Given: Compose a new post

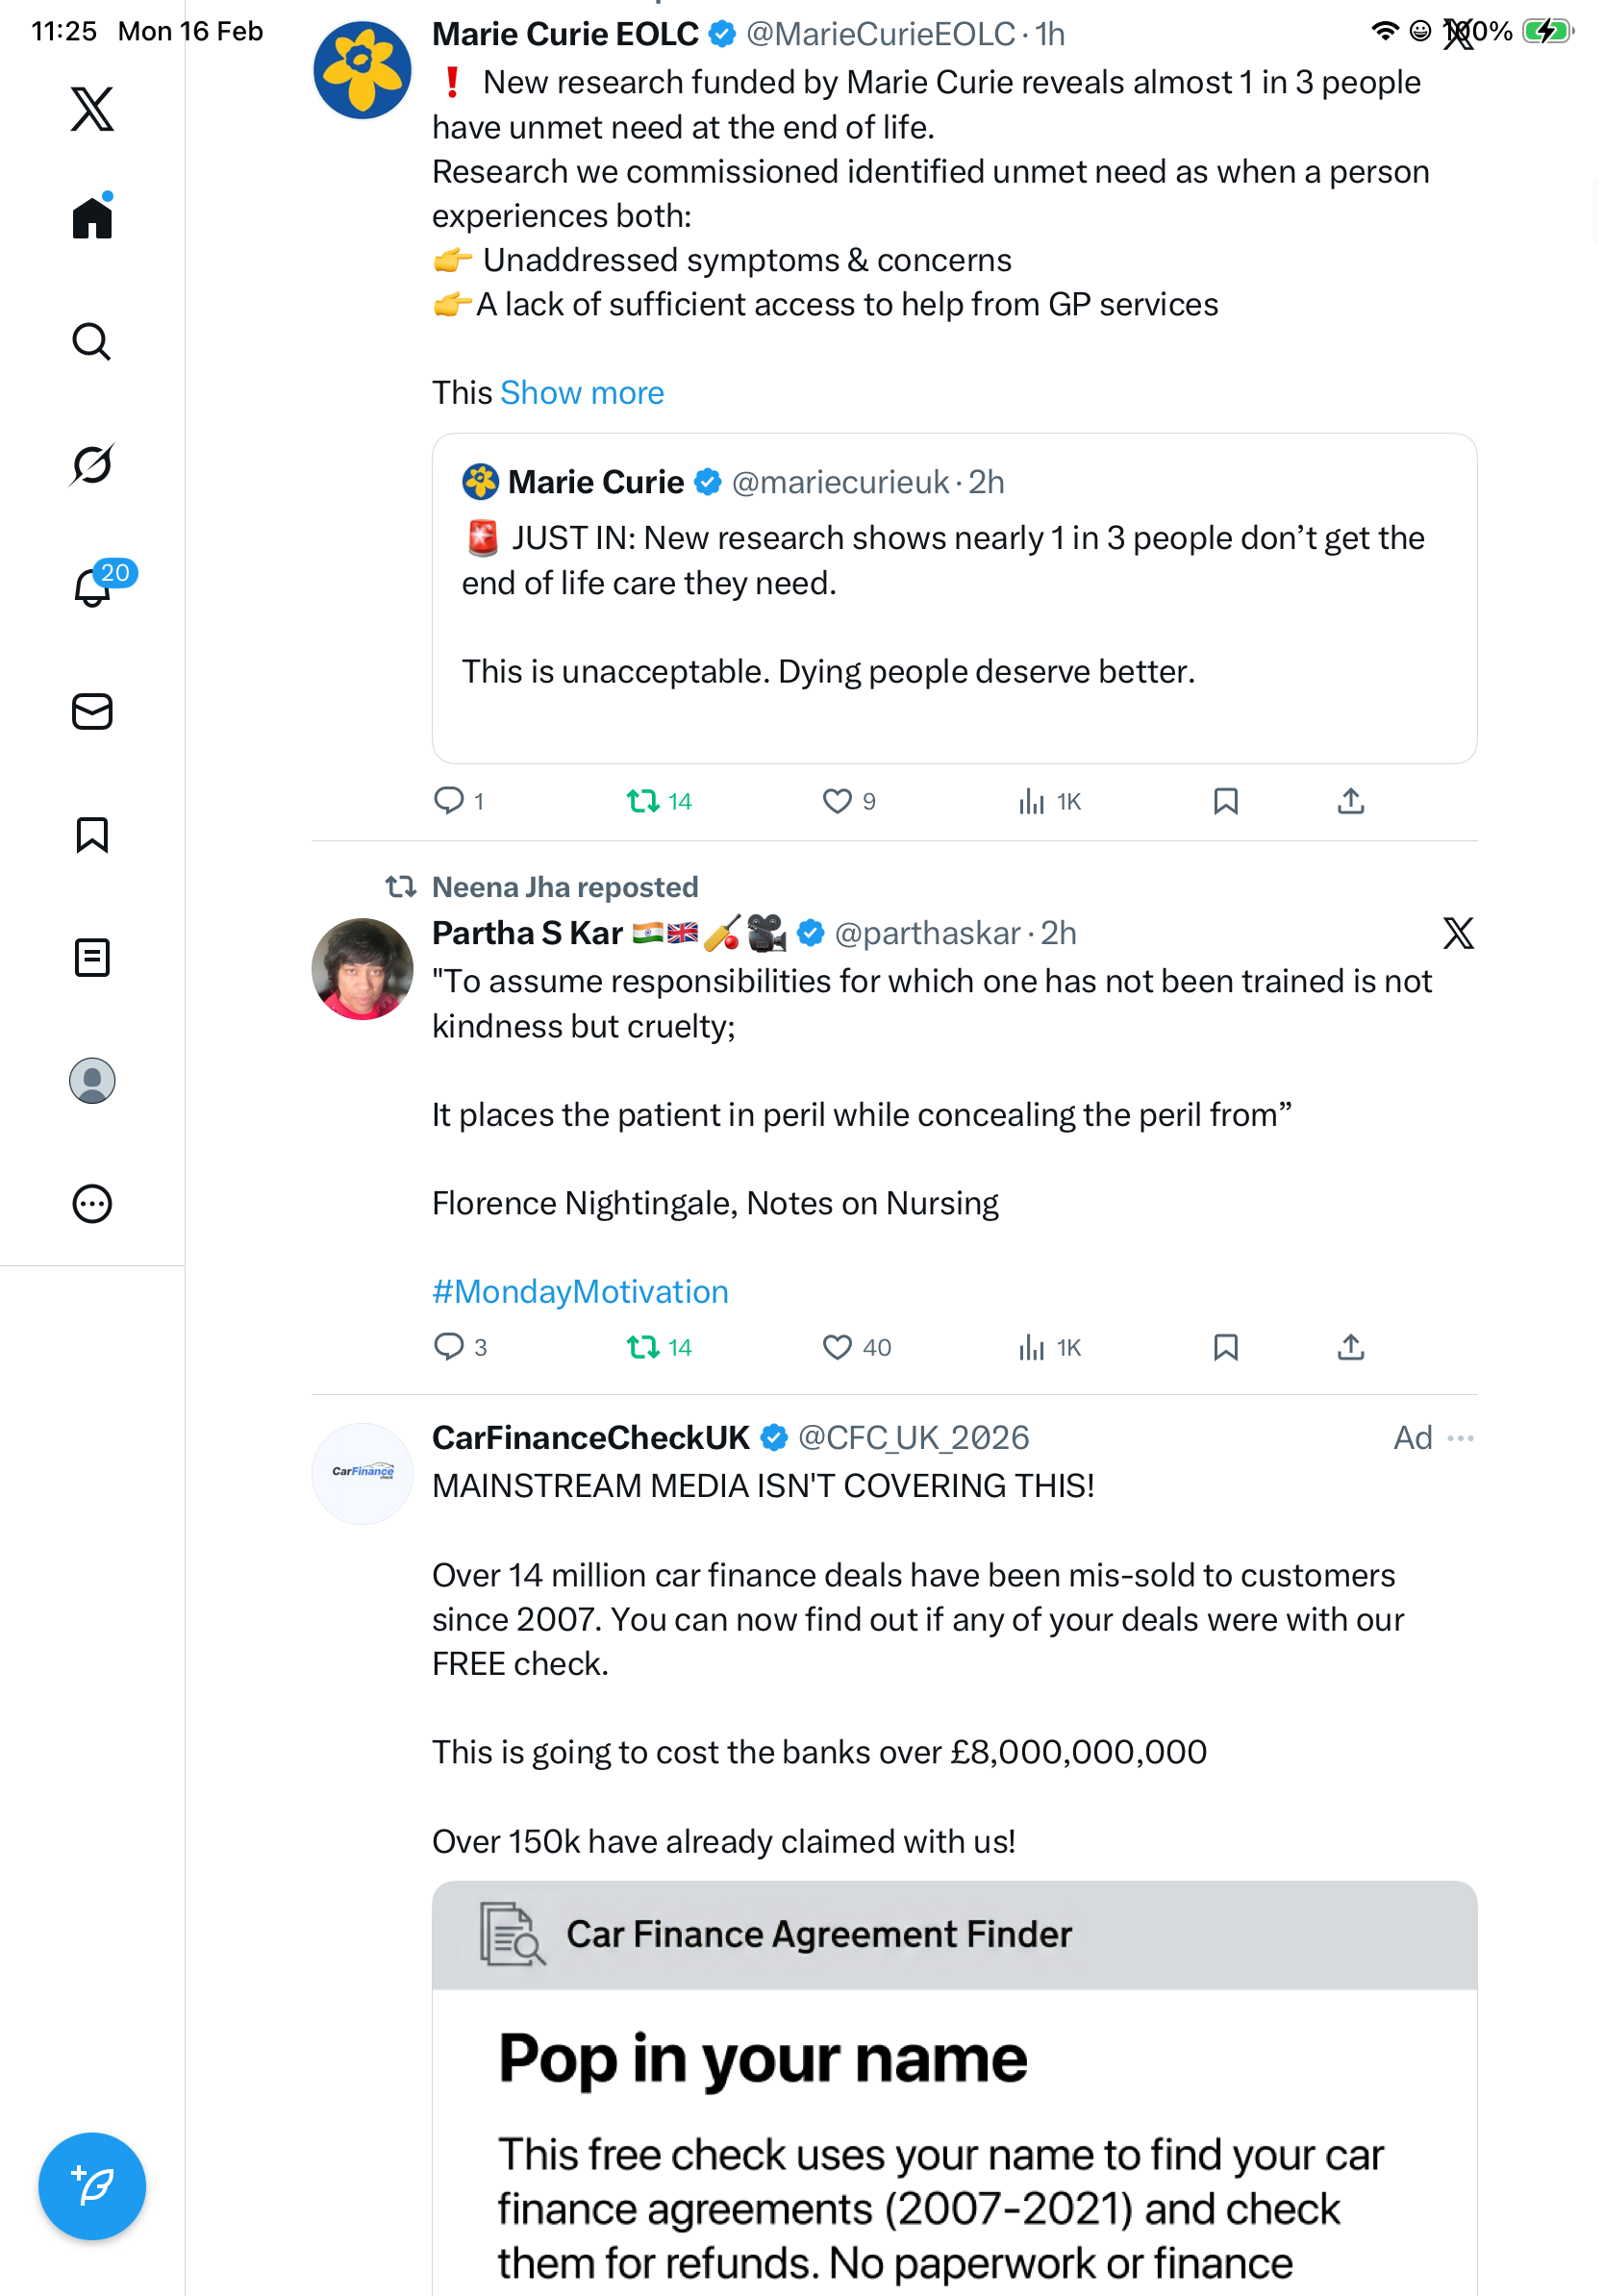Looking at the screenshot, I should pos(92,2186).
